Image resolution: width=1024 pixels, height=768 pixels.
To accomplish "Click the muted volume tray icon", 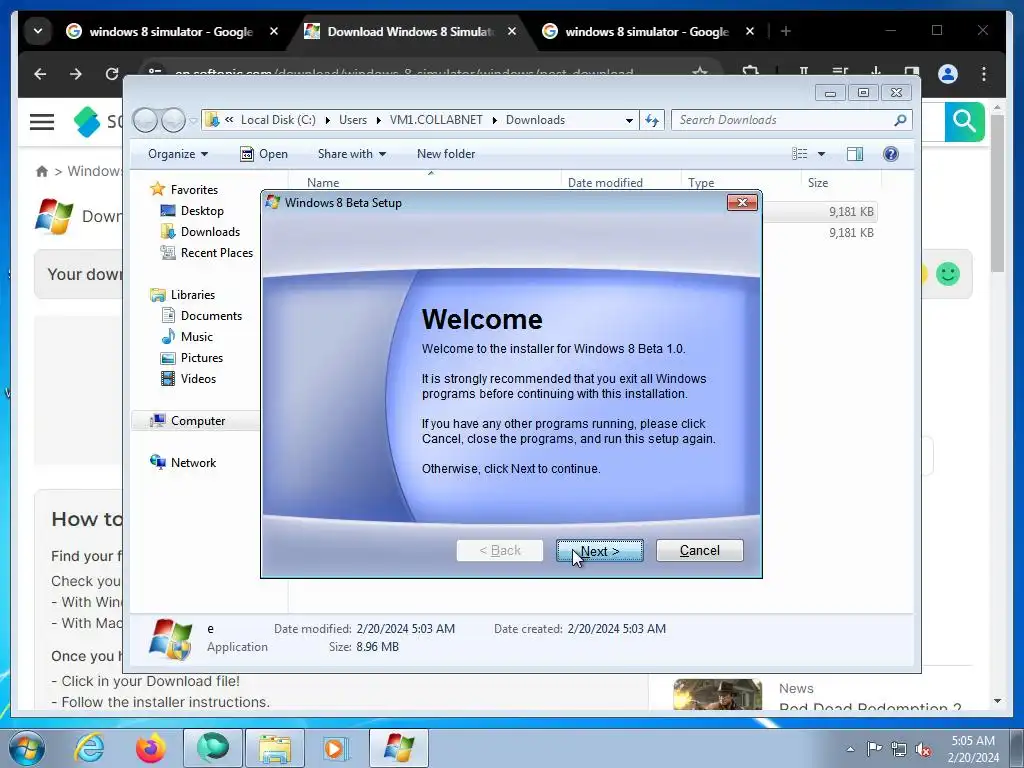I will click(923, 749).
